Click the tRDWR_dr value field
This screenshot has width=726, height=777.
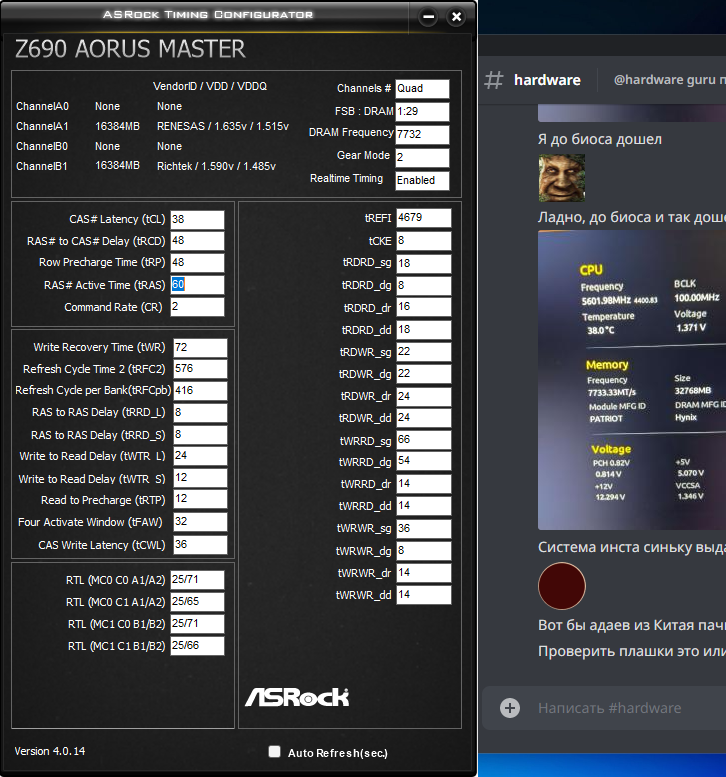[x=424, y=397]
